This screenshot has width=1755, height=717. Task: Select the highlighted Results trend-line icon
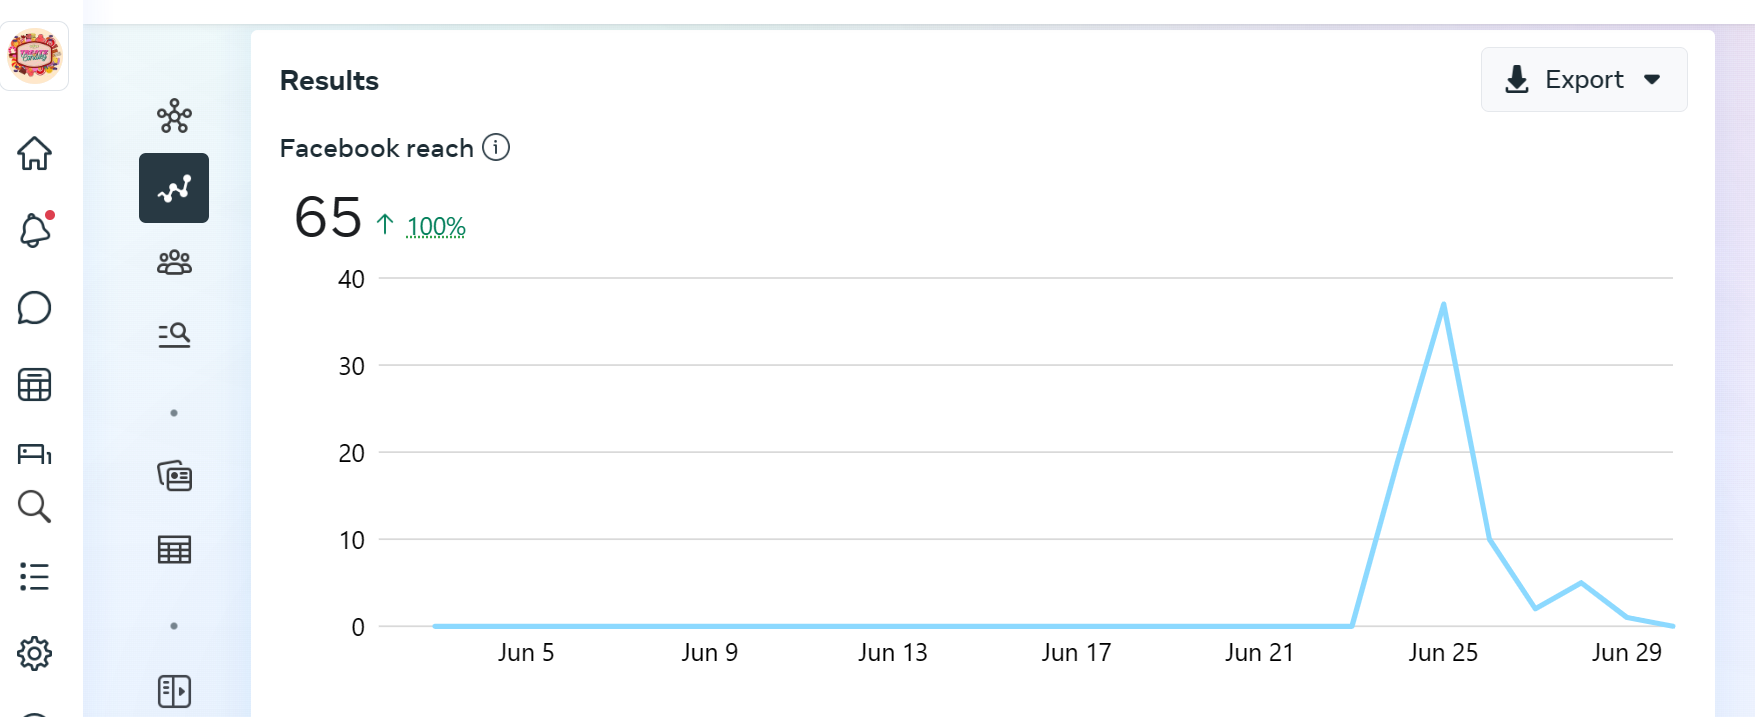(174, 188)
